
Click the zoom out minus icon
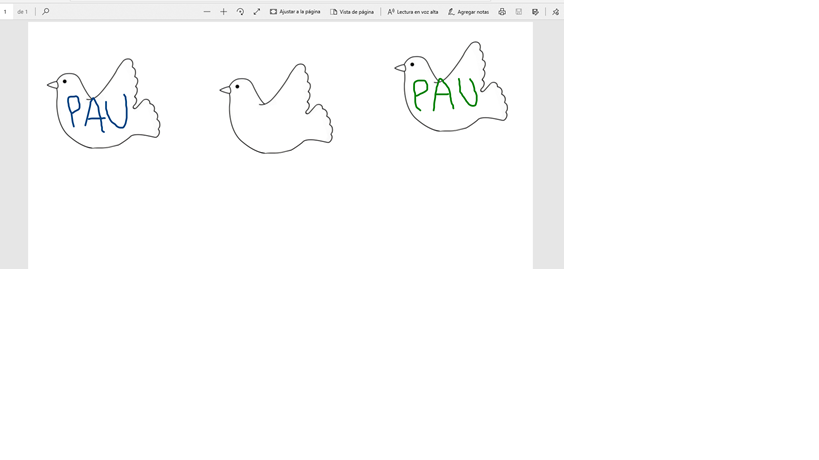pyautogui.click(x=207, y=12)
